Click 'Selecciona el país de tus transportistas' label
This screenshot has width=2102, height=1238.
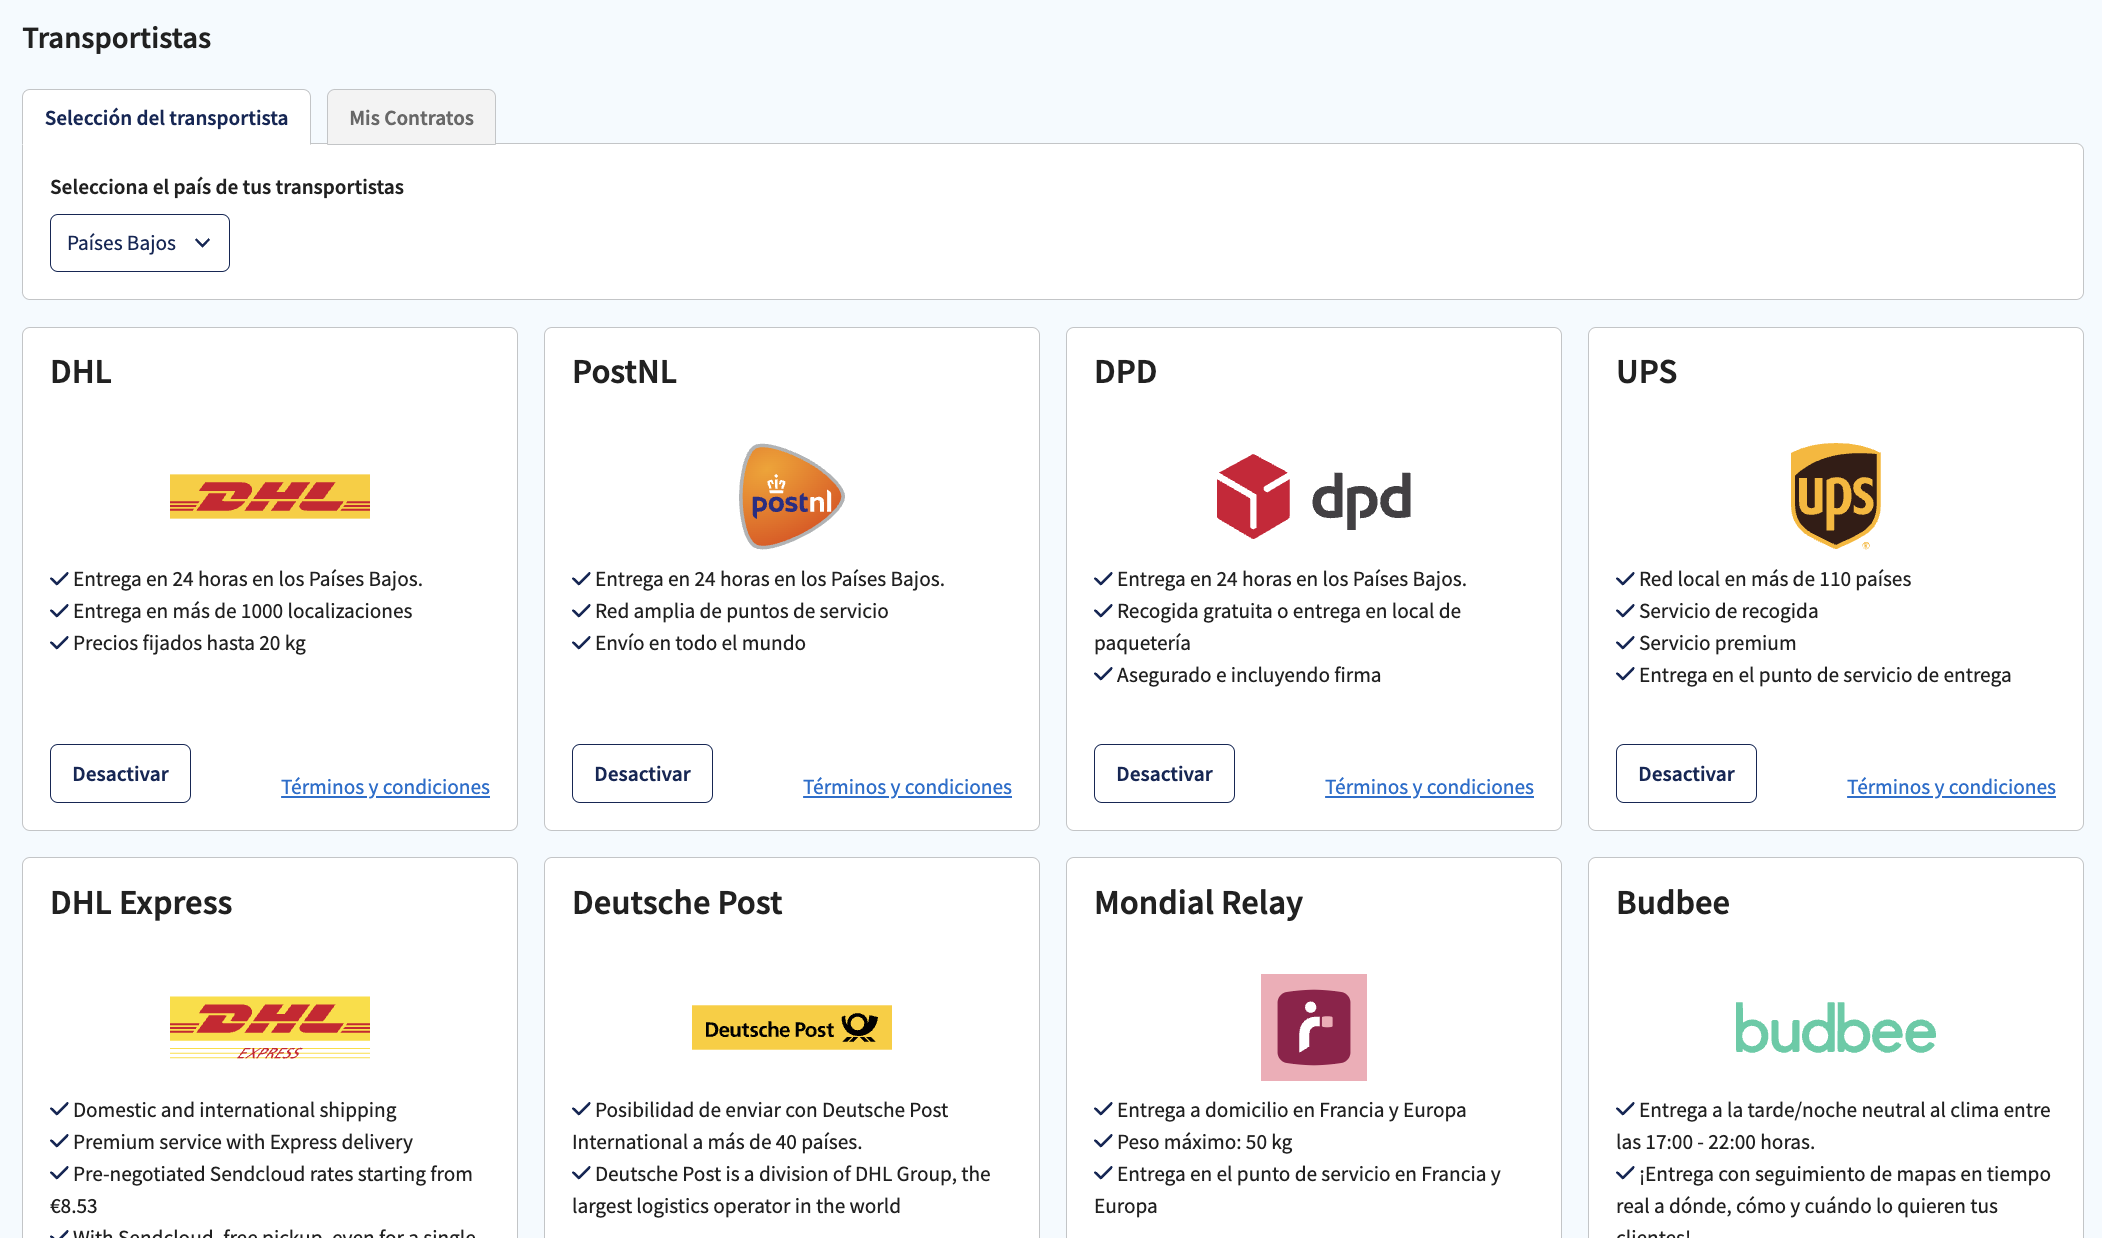(227, 187)
